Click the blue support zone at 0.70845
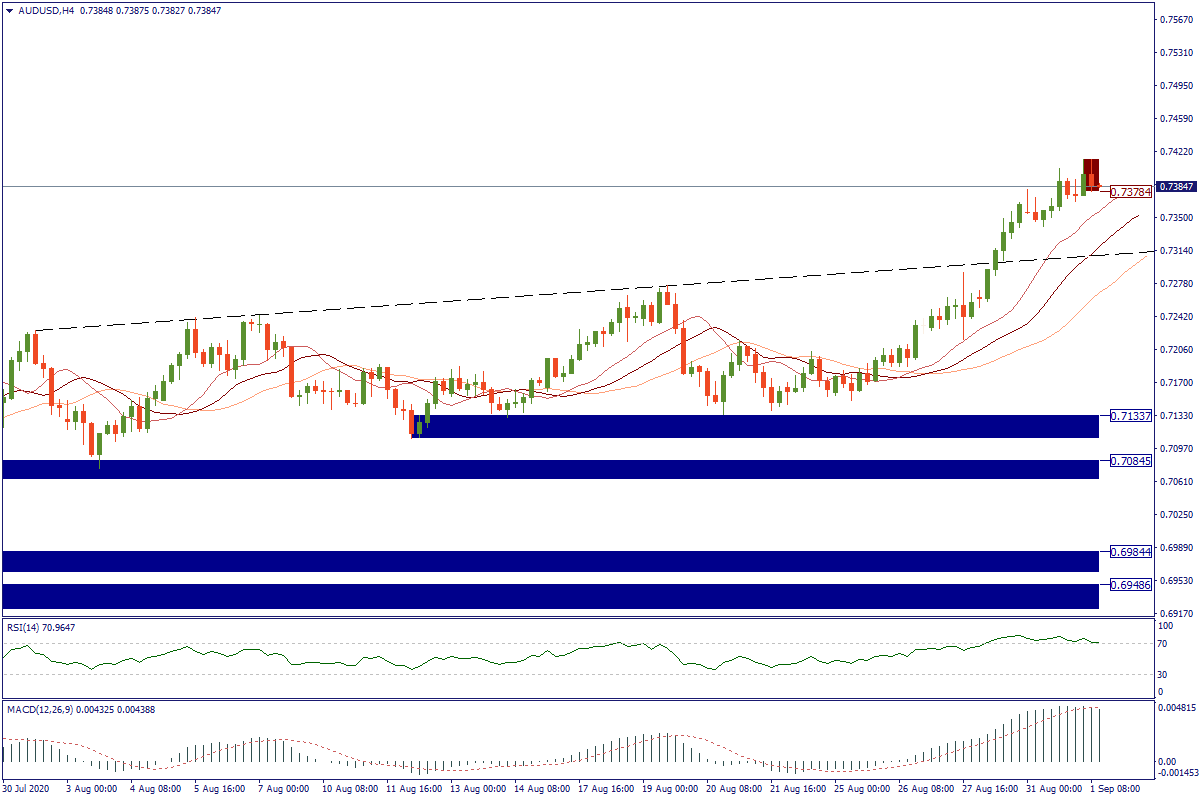 tap(550, 469)
